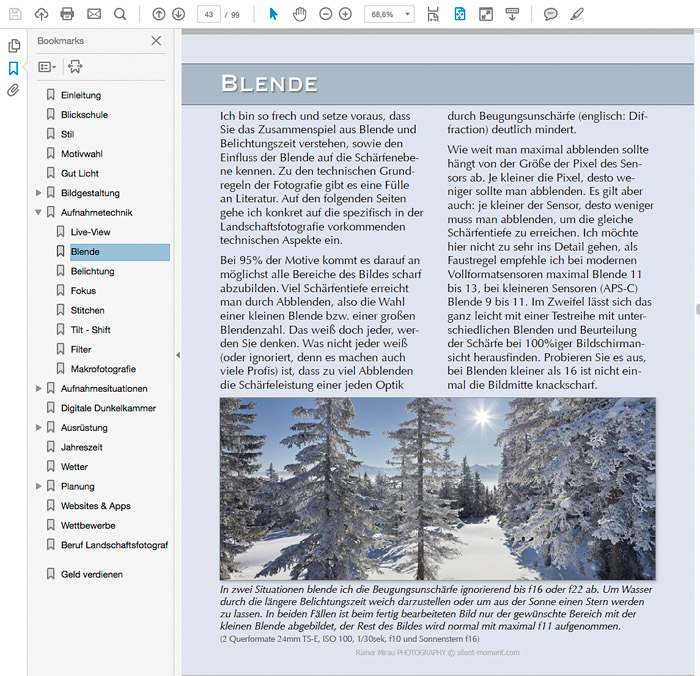Viewport: 700px width, 676px height.
Task: Click the winter forest photo
Action: (438, 488)
